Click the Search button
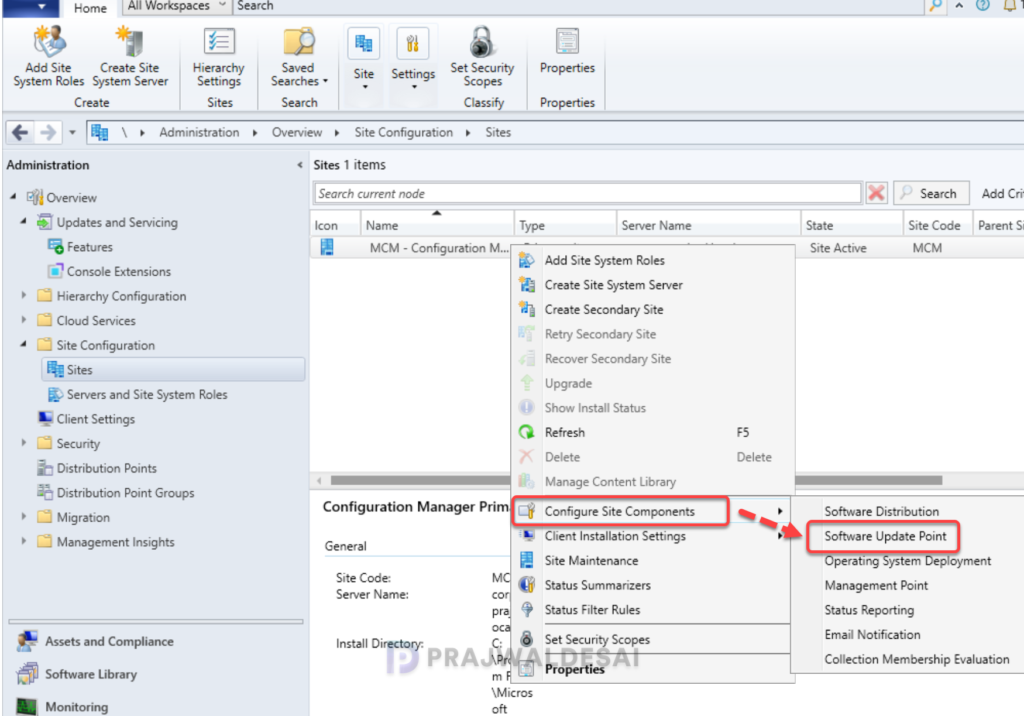Image resolution: width=1024 pixels, height=716 pixels. pyautogui.click(x=931, y=193)
